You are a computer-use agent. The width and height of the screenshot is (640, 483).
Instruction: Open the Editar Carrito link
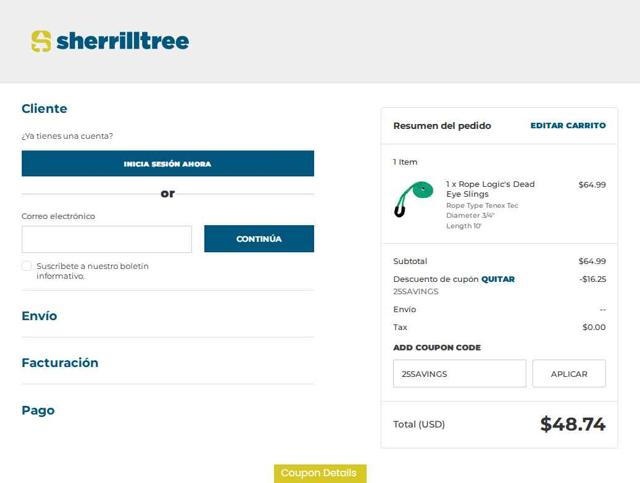click(x=568, y=126)
